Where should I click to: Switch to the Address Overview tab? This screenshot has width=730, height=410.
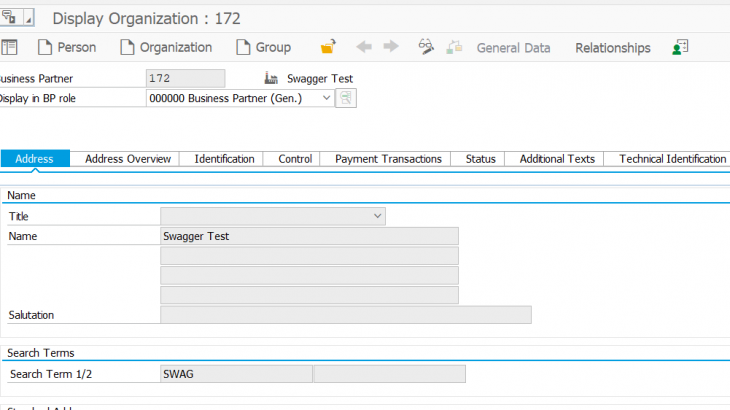[x=128, y=159]
